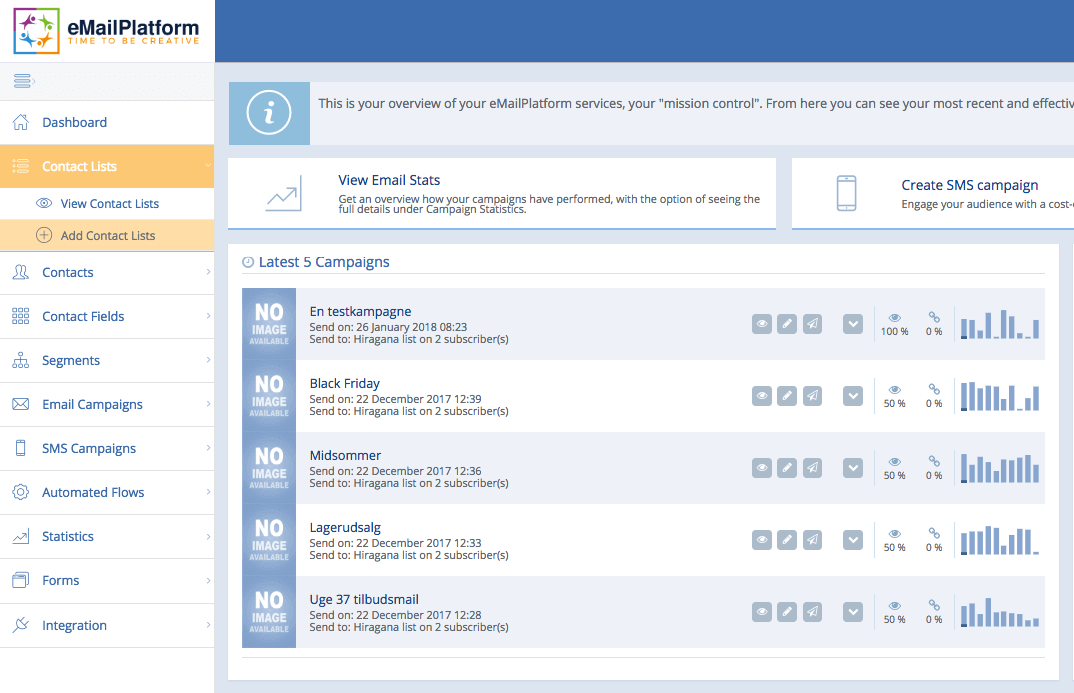Click the Segments hierarchy icon
The width and height of the screenshot is (1074, 693).
pos(21,360)
